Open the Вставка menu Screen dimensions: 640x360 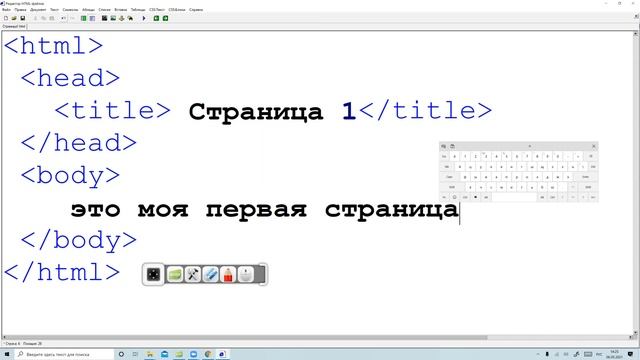pos(120,9)
